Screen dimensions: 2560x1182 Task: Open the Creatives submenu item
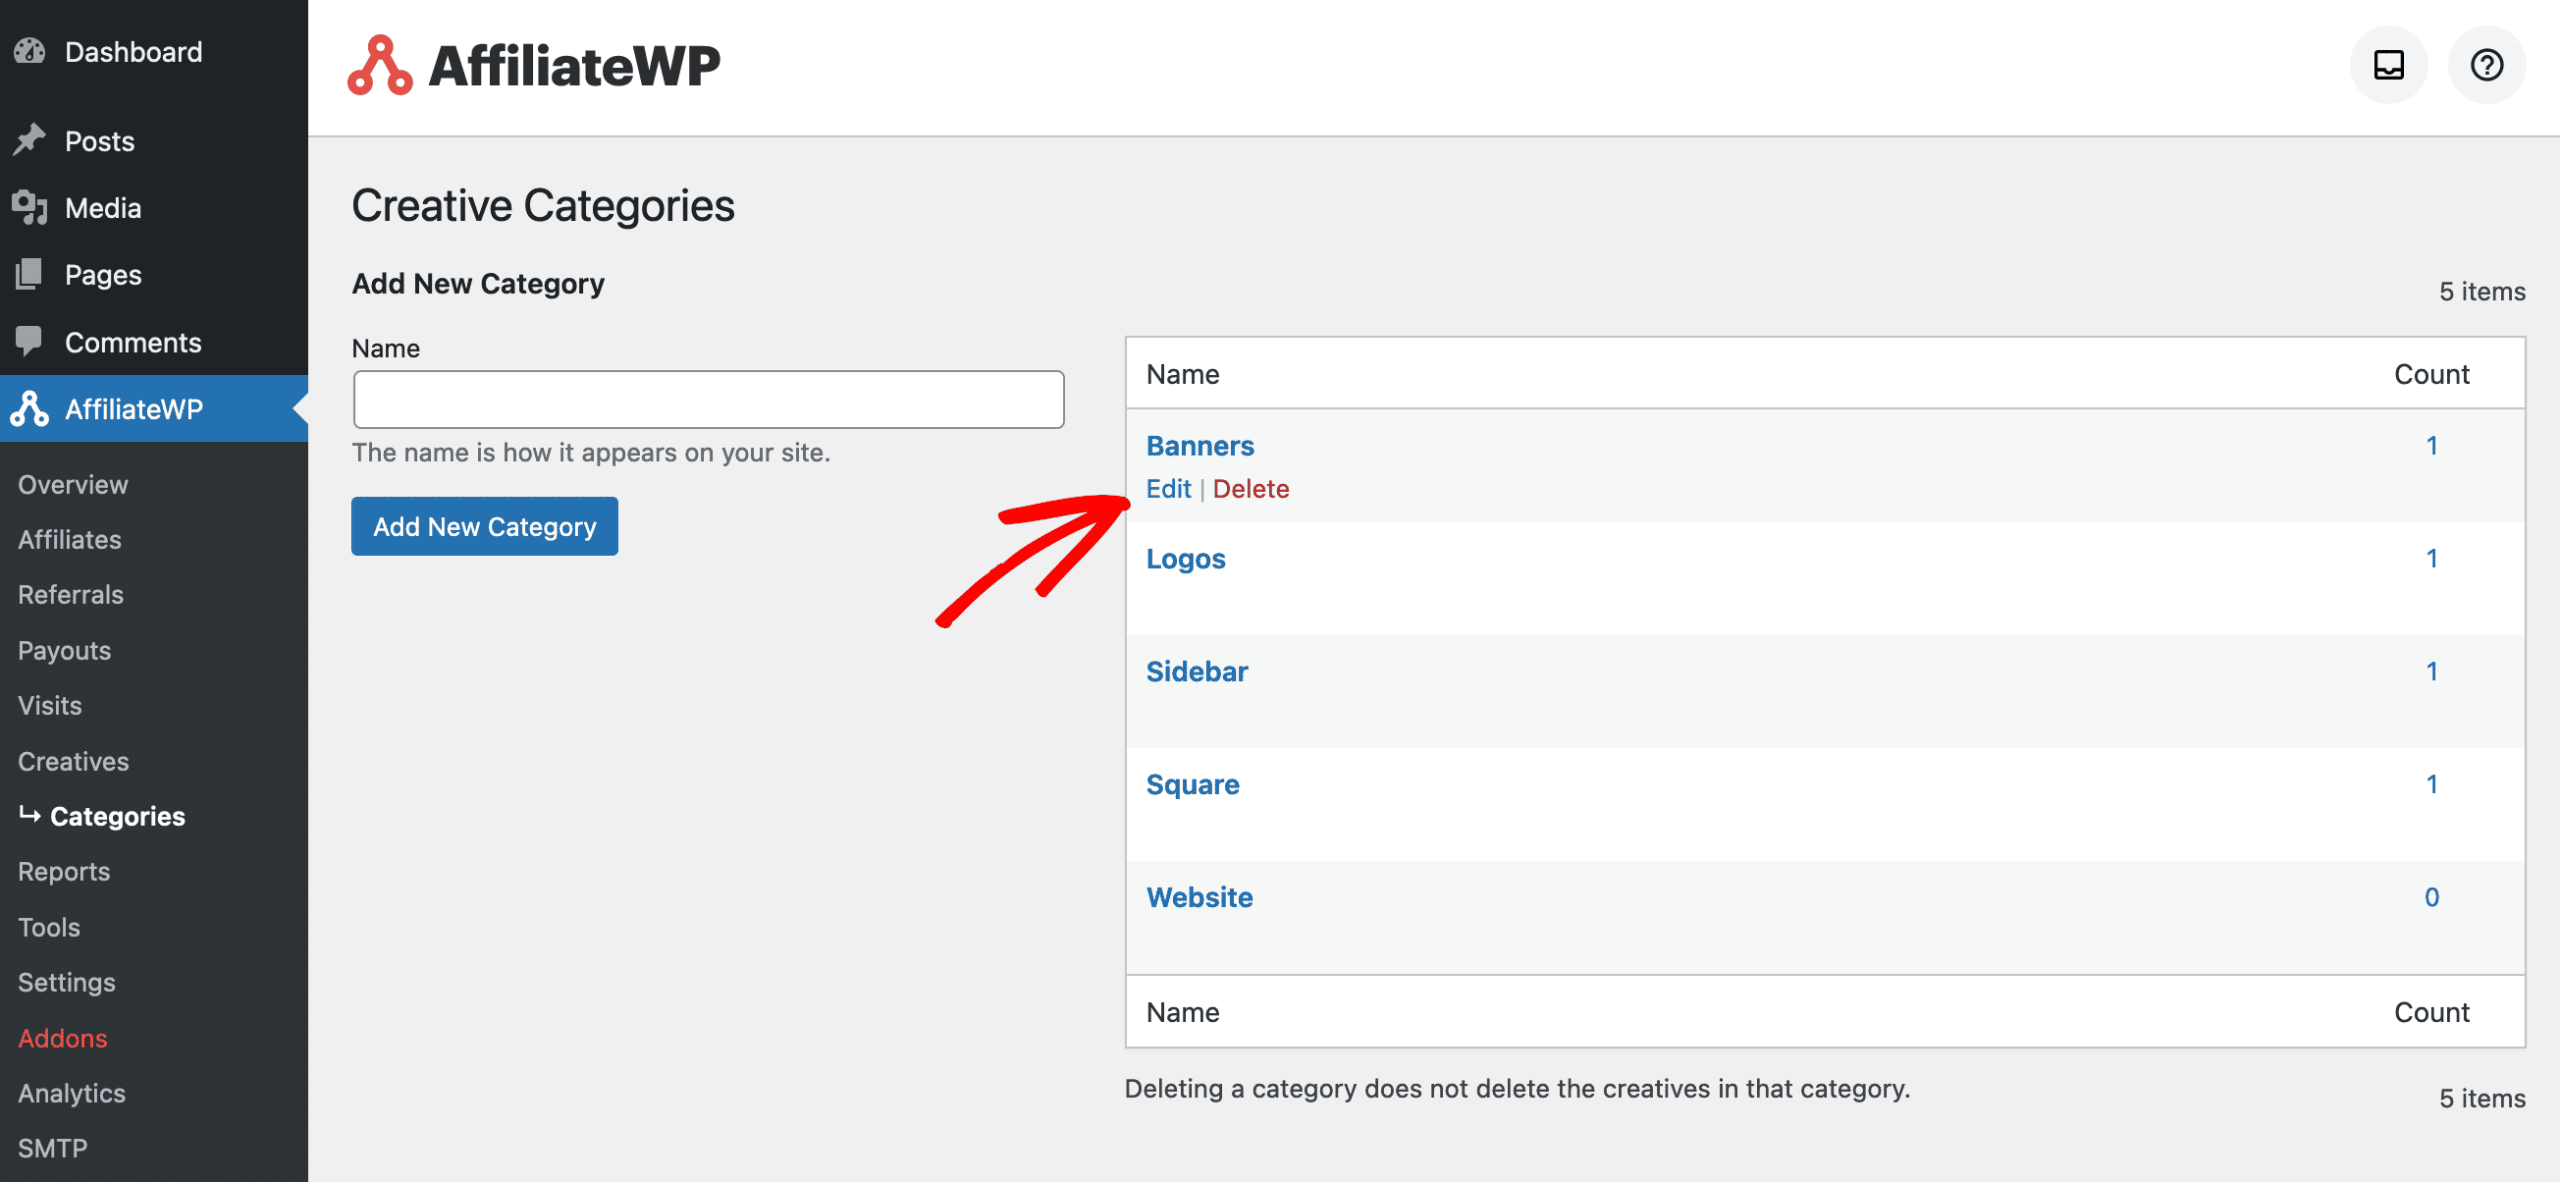[x=73, y=761]
